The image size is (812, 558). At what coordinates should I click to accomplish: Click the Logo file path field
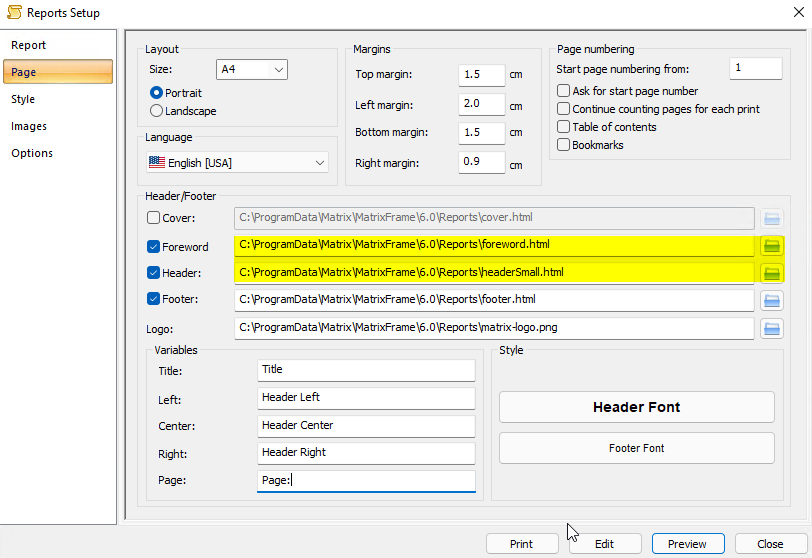click(x=494, y=328)
